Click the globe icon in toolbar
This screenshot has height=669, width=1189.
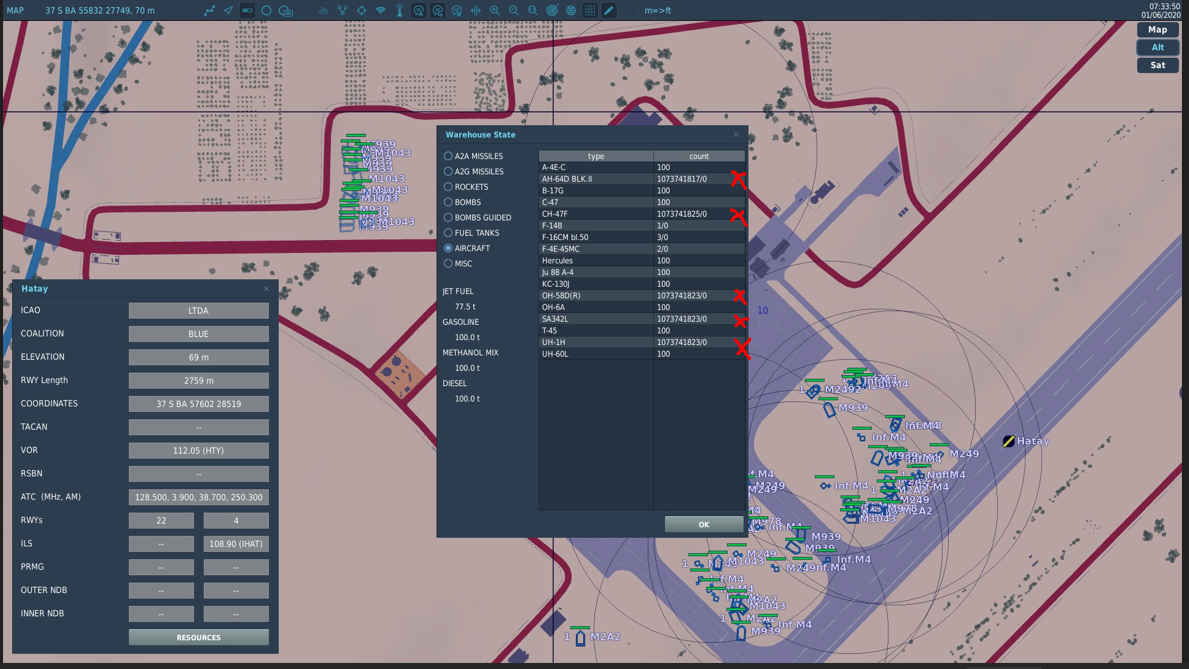(x=571, y=11)
